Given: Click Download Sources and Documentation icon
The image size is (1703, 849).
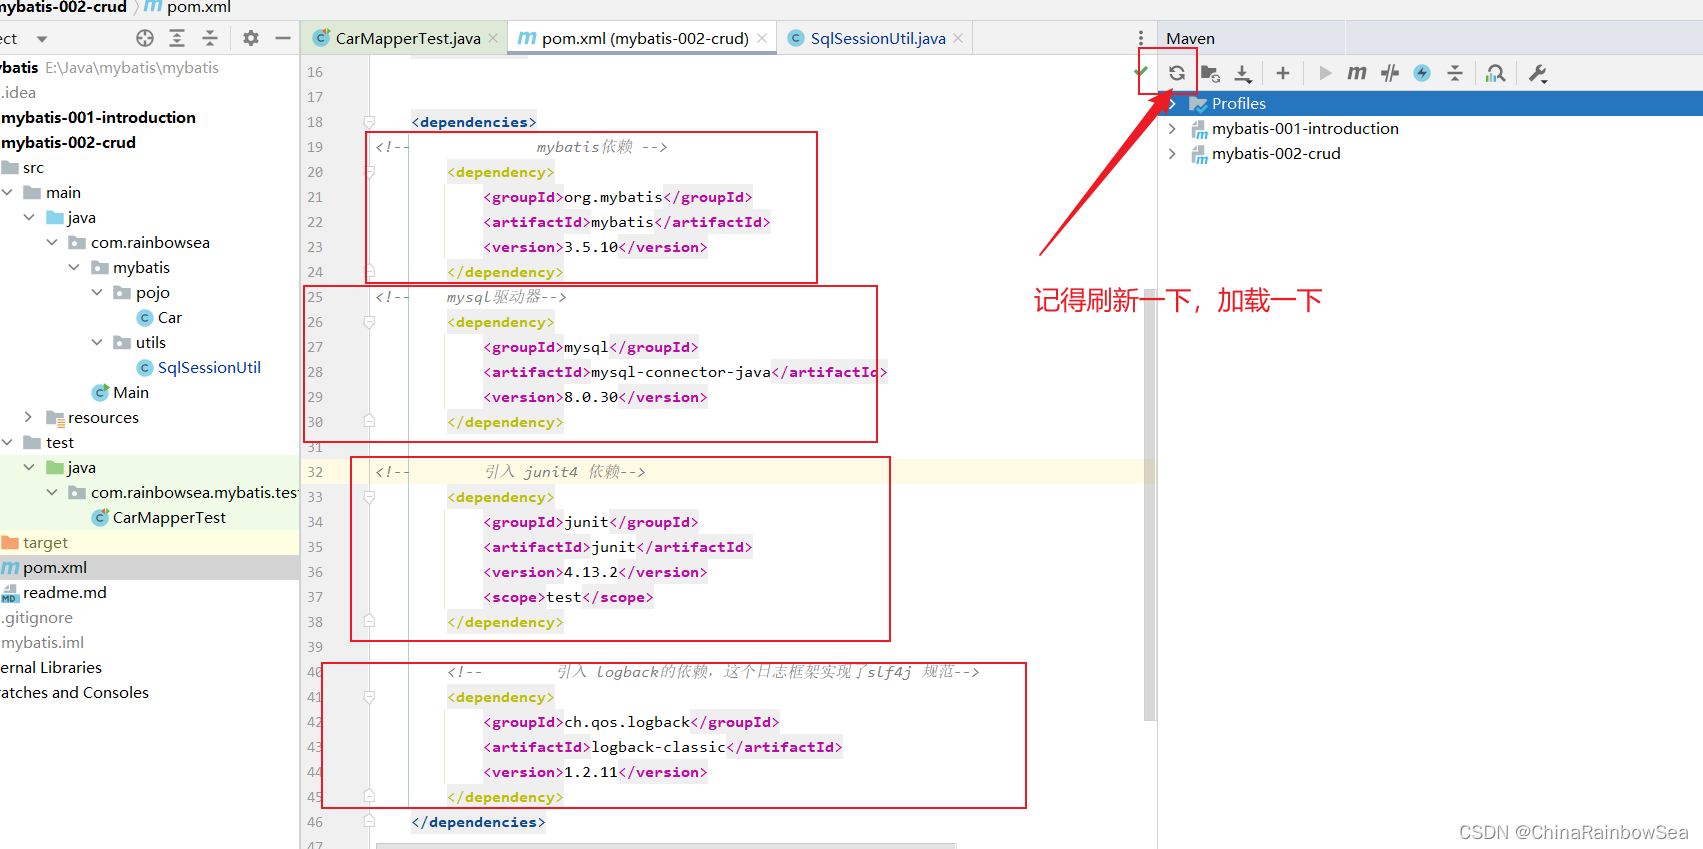Looking at the screenshot, I should coord(1243,73).
